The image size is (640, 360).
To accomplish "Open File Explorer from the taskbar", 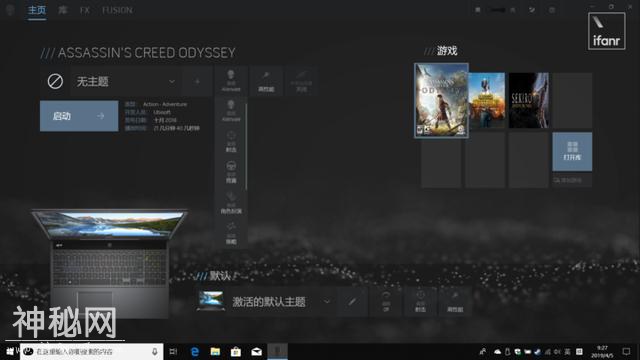I will click(x=216, y=351).
